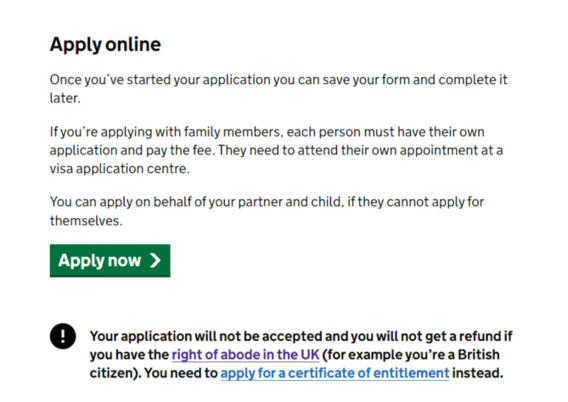Click the green Apply now button

click(110, 260)
